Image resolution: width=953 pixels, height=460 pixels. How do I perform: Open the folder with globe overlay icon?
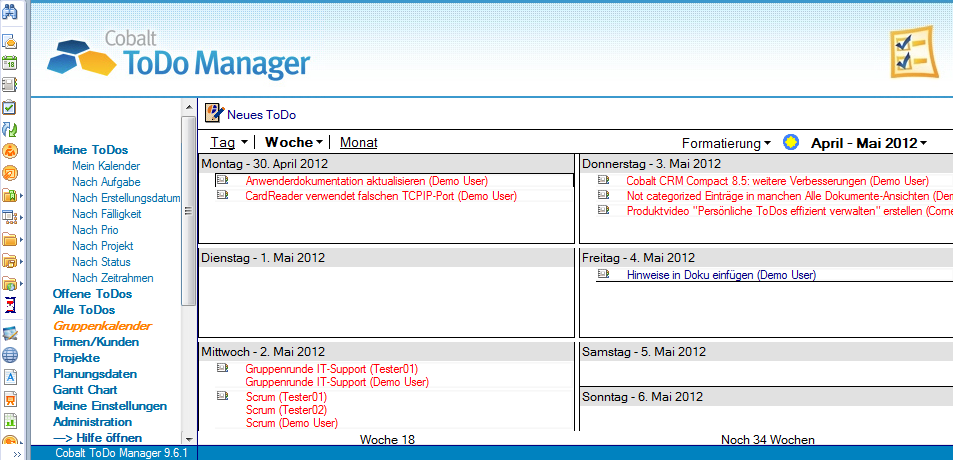[10, 283]
